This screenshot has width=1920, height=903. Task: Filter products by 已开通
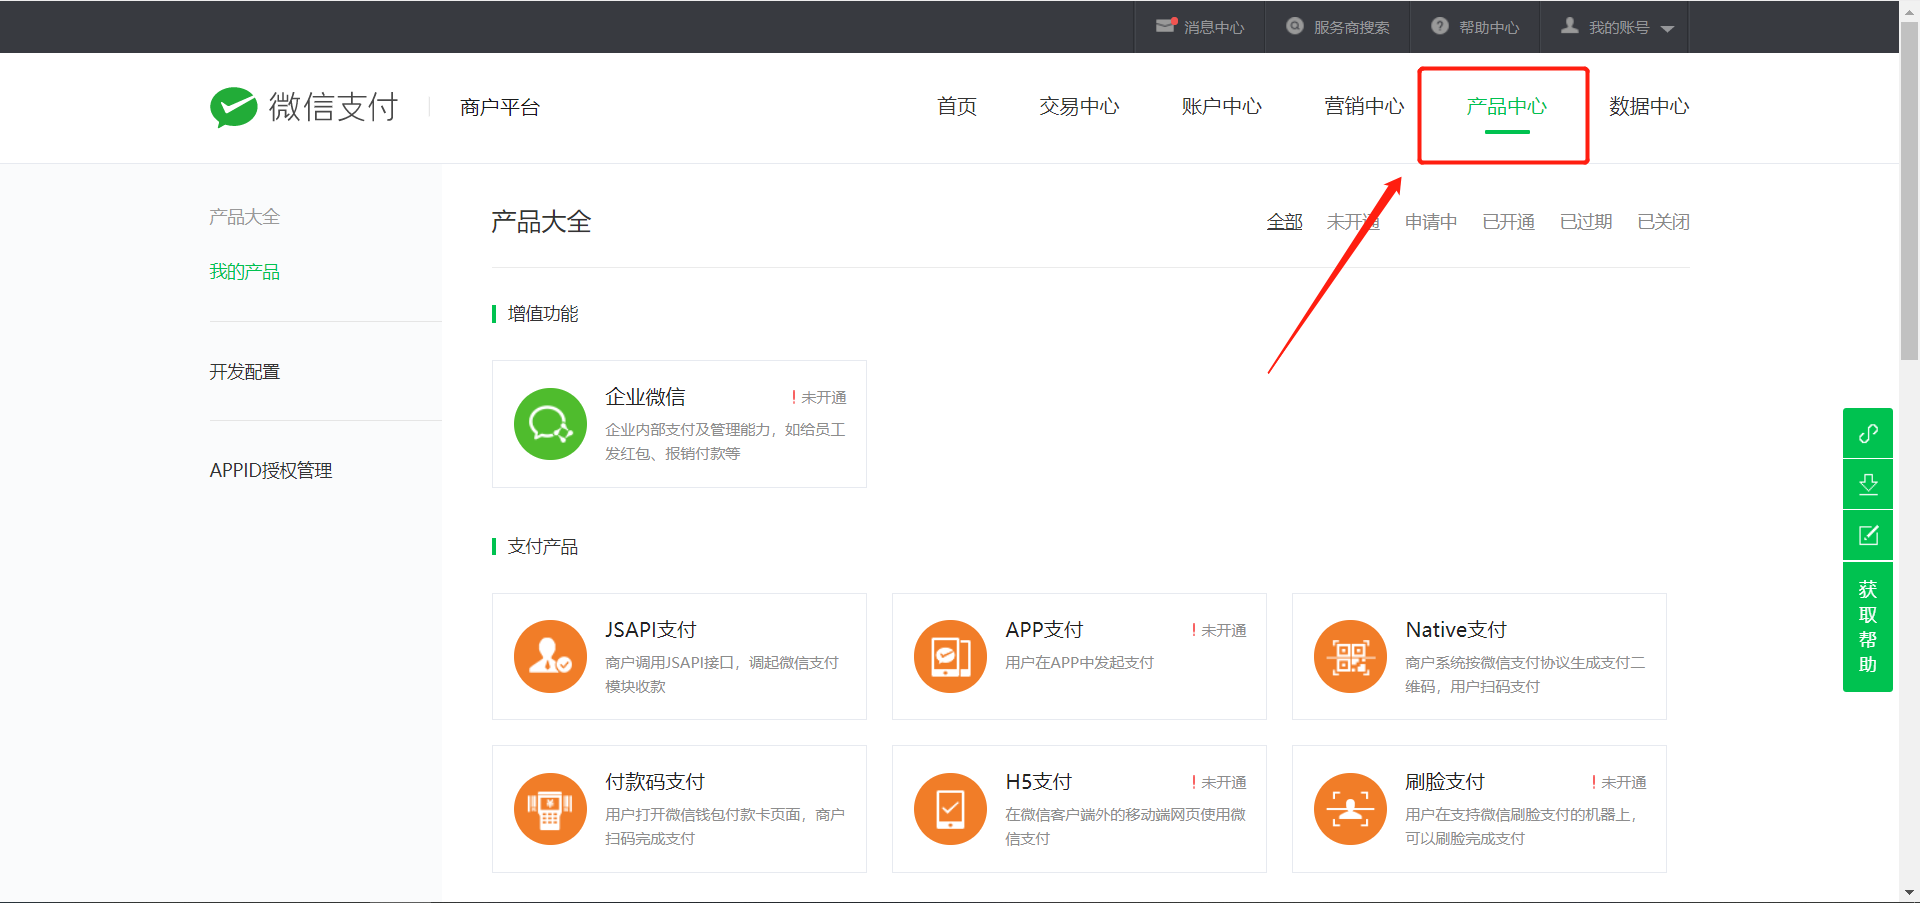coord(1508,222)
